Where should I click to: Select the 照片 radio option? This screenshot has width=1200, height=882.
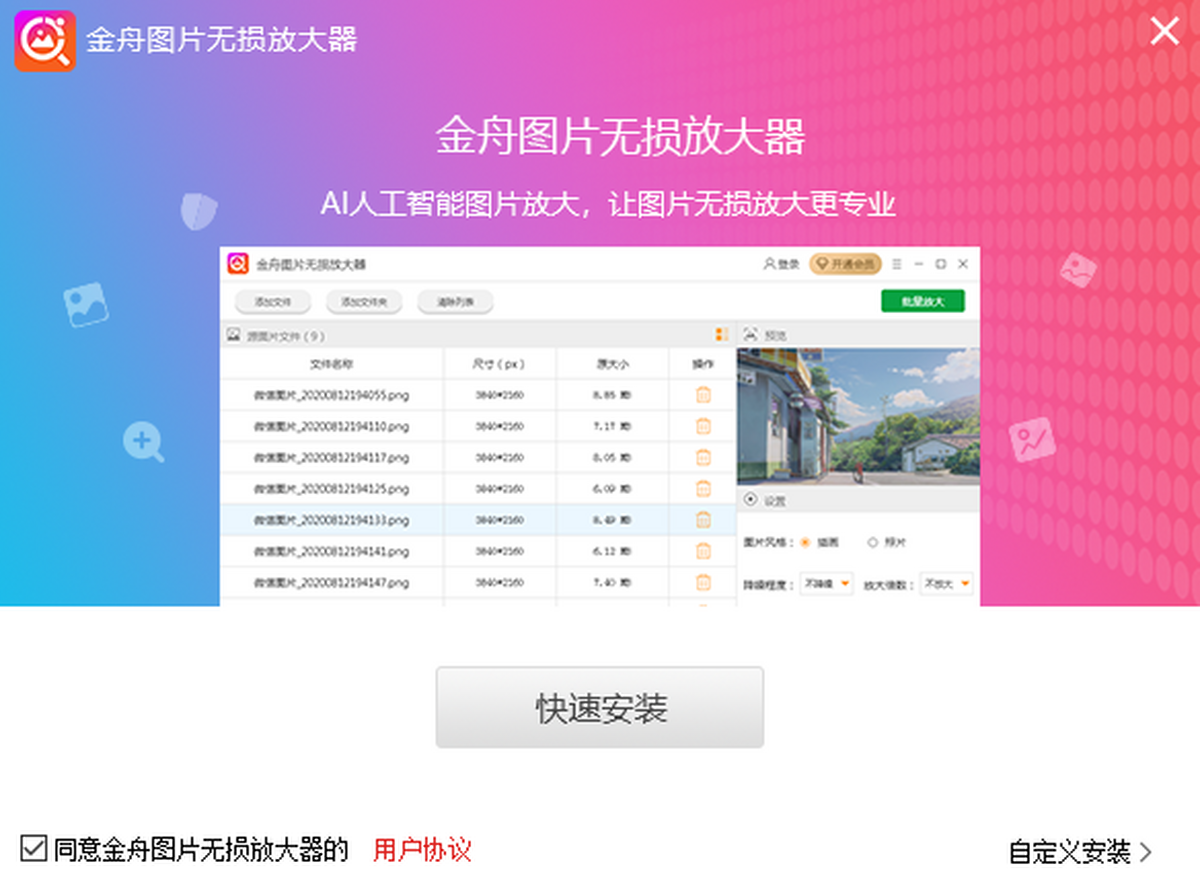point(872,542)
